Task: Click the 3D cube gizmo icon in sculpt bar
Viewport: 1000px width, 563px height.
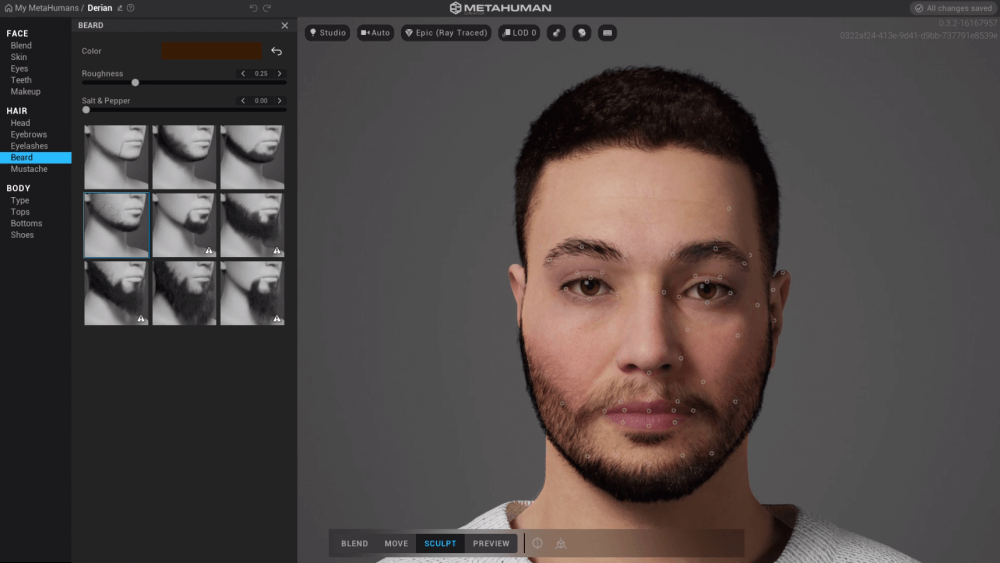Action: 561,543
